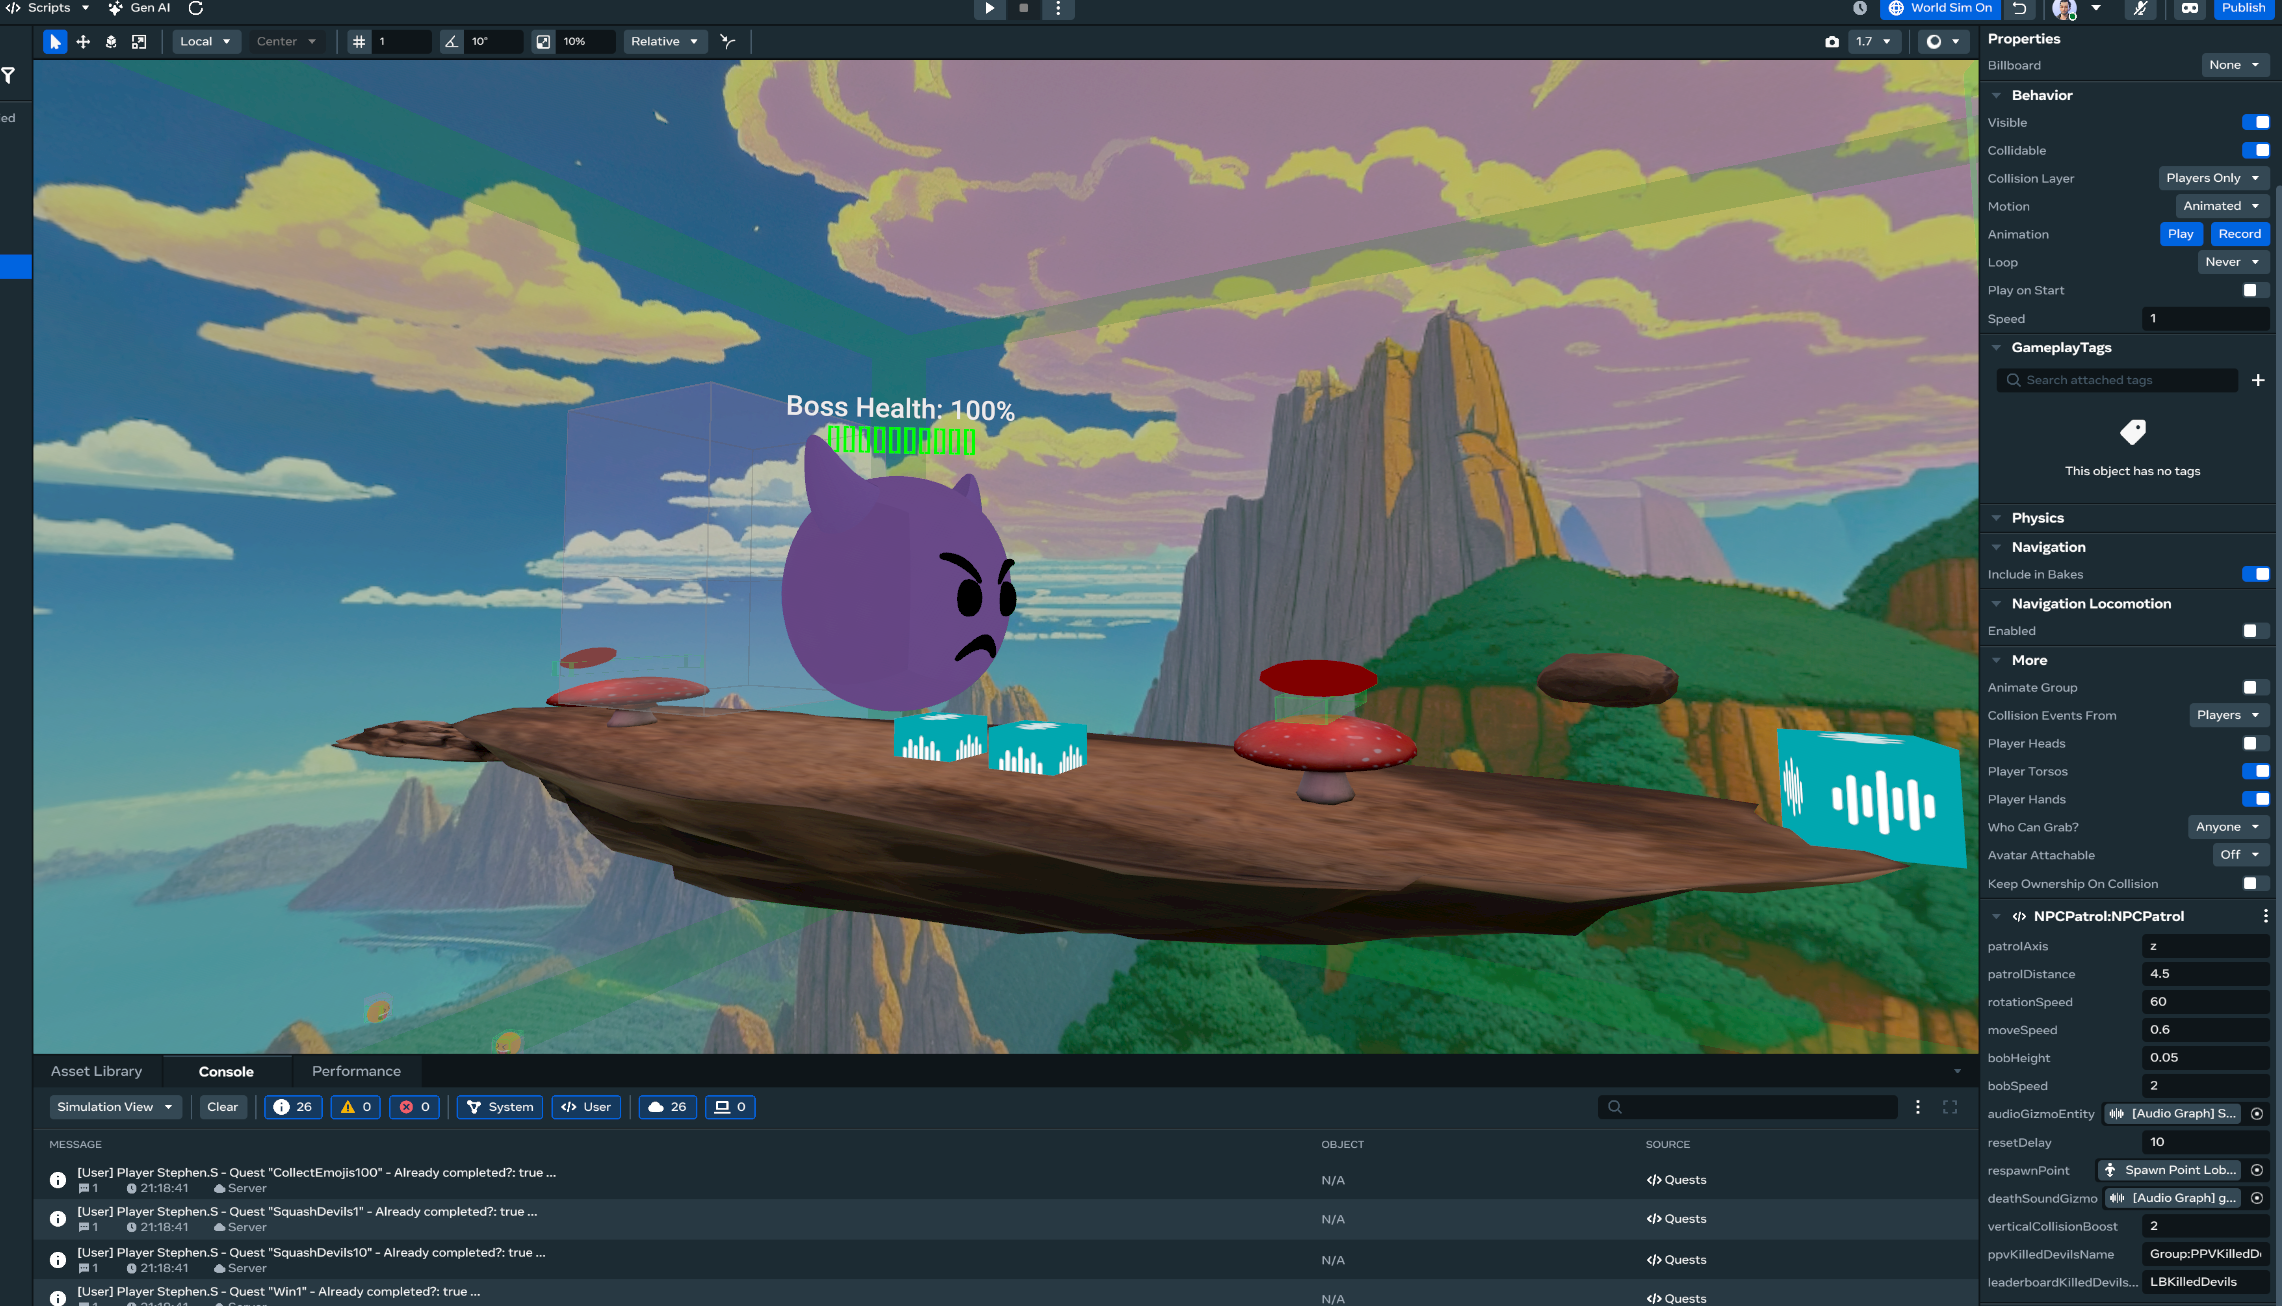Switch to the Asset Library tab
This screenshot has width=2282, height=1306.
click(96, 1071)
